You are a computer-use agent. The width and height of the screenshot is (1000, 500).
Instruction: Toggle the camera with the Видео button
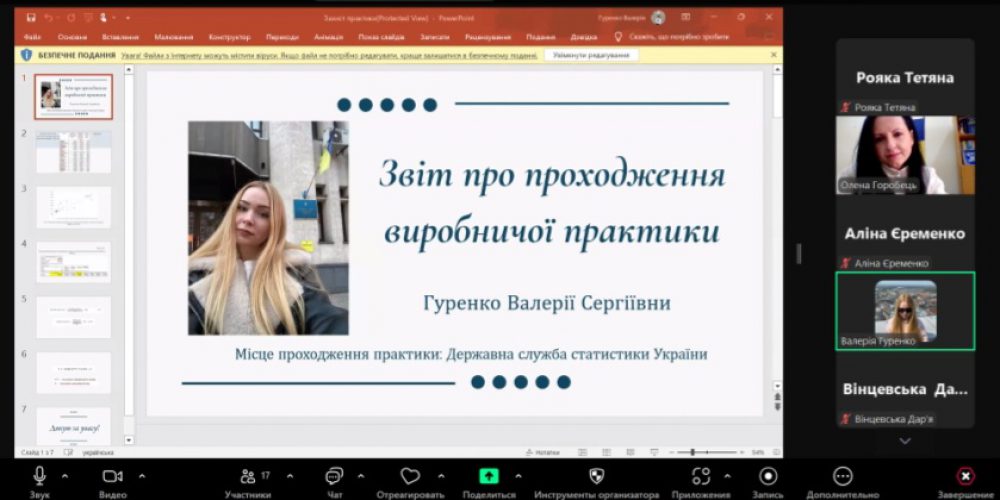[112, 476]
